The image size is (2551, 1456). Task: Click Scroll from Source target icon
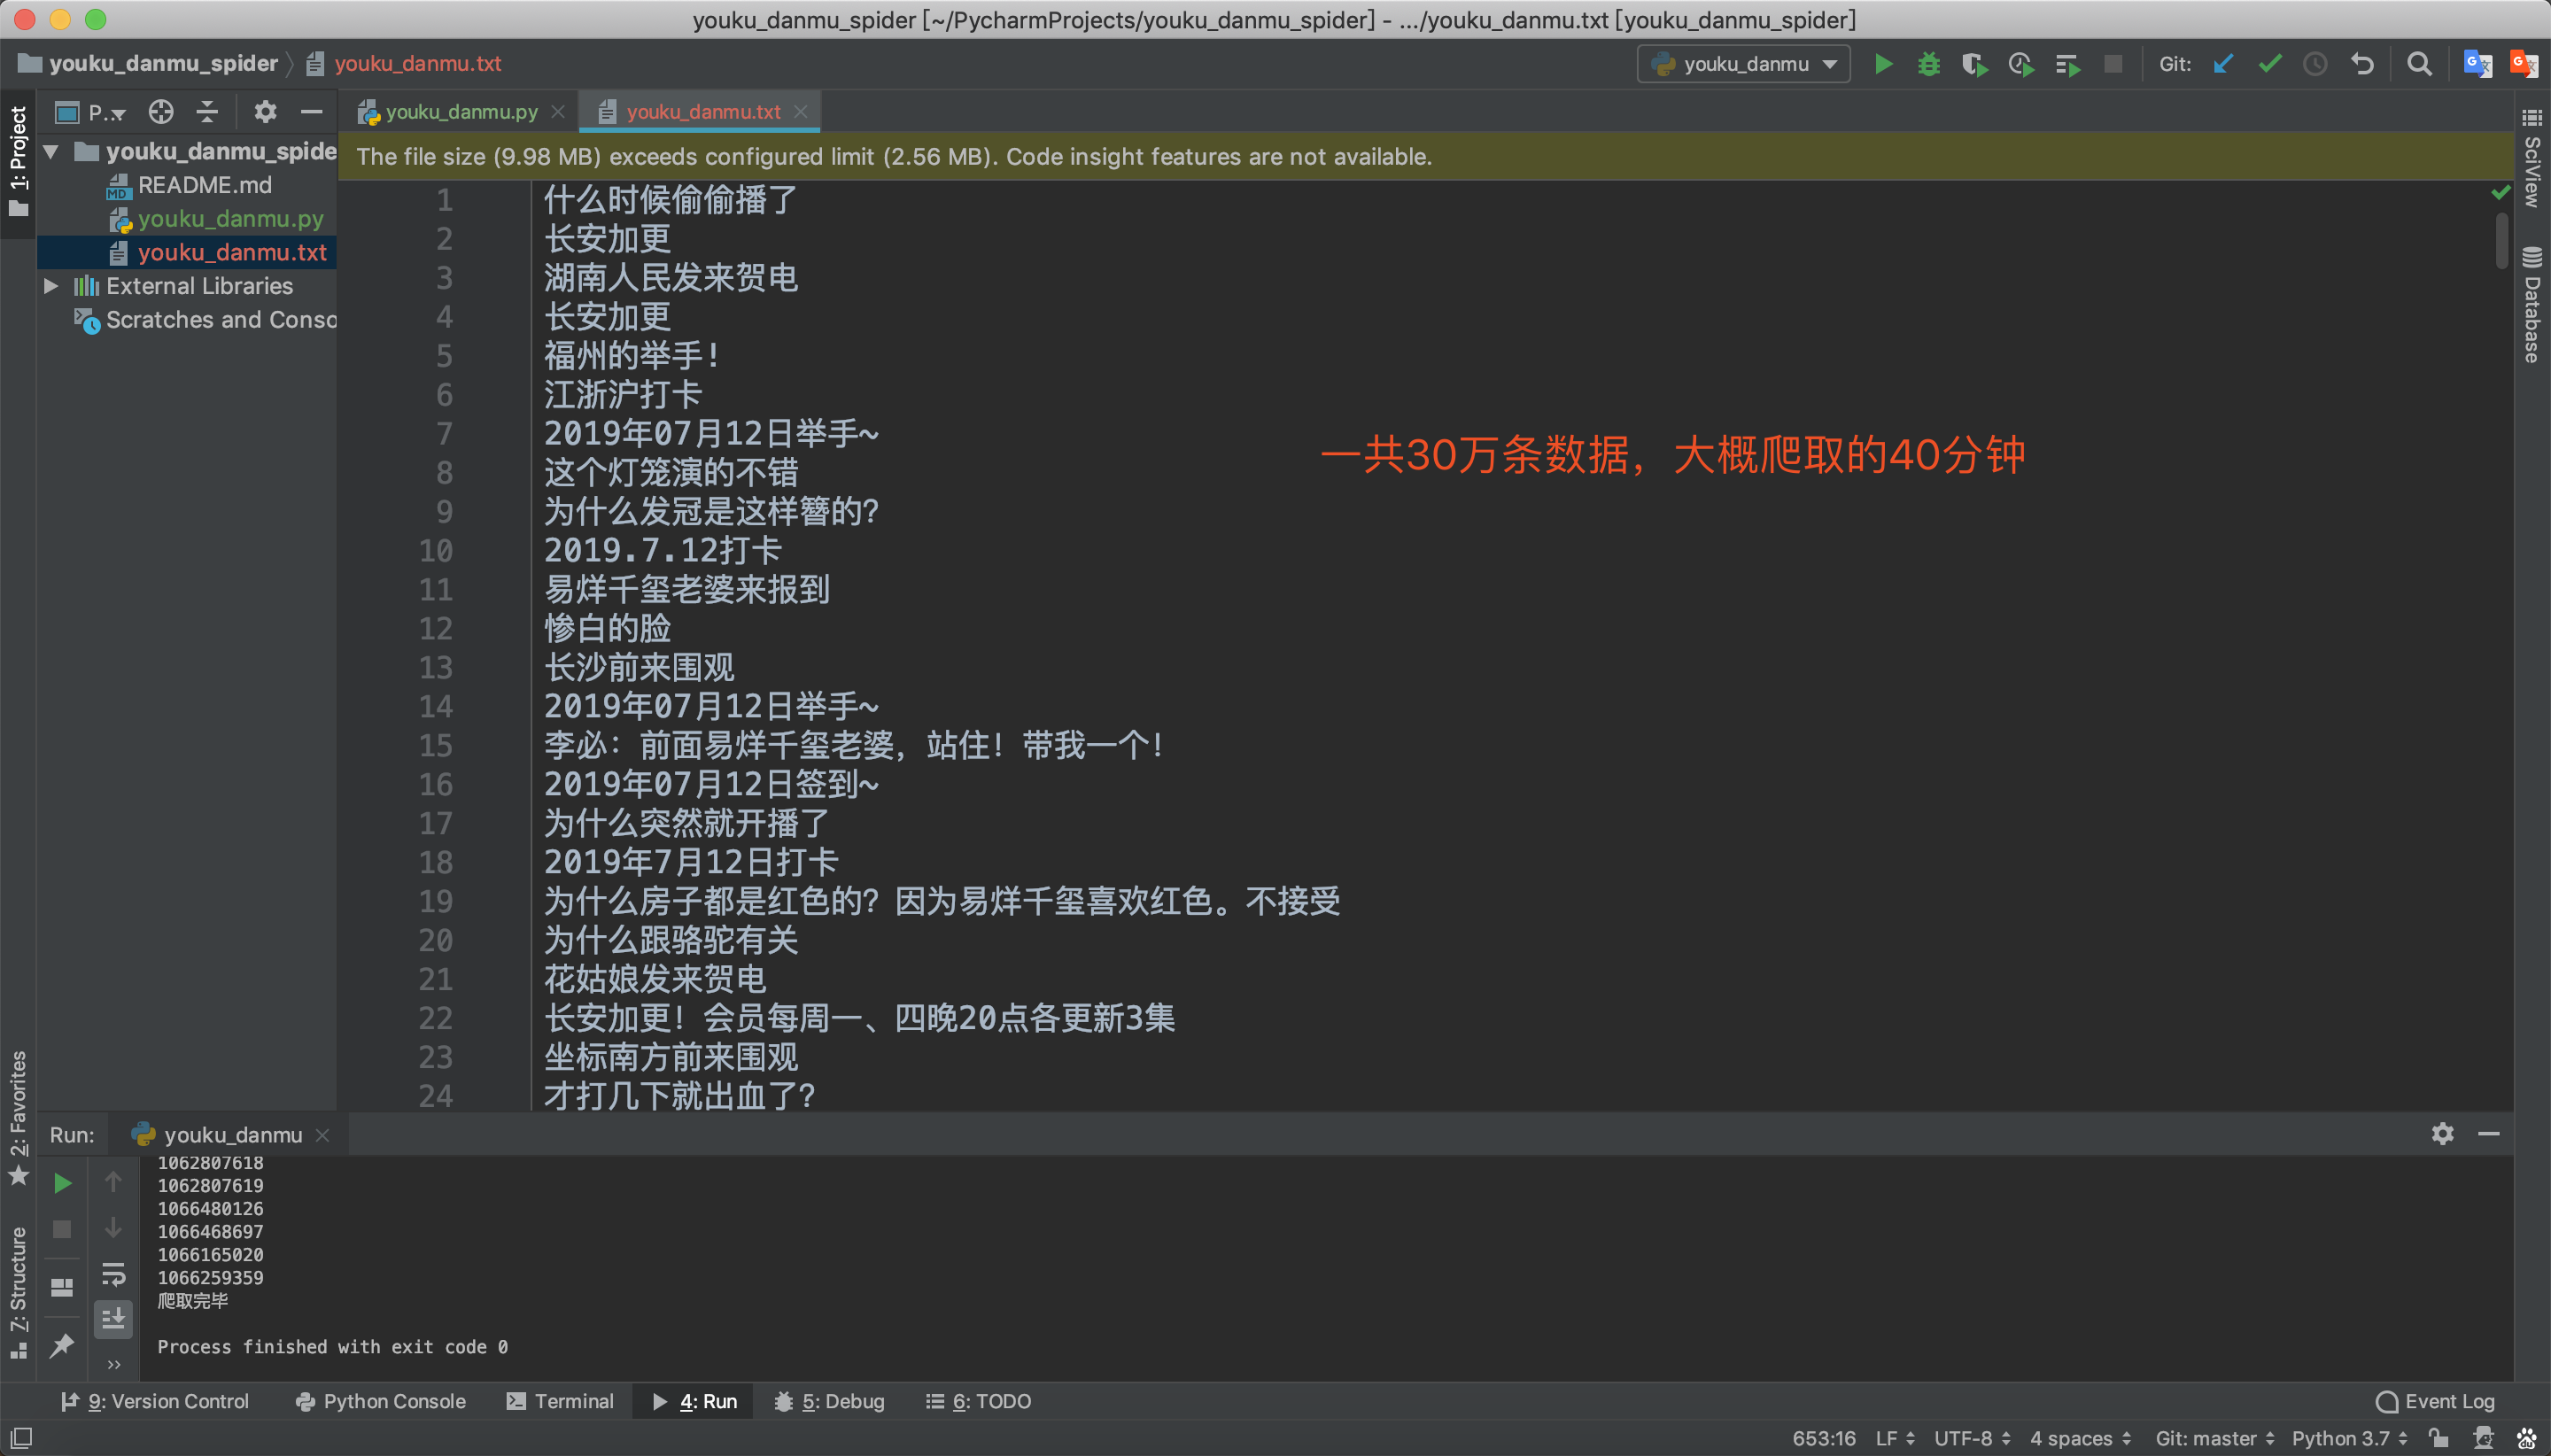(161, 112)
